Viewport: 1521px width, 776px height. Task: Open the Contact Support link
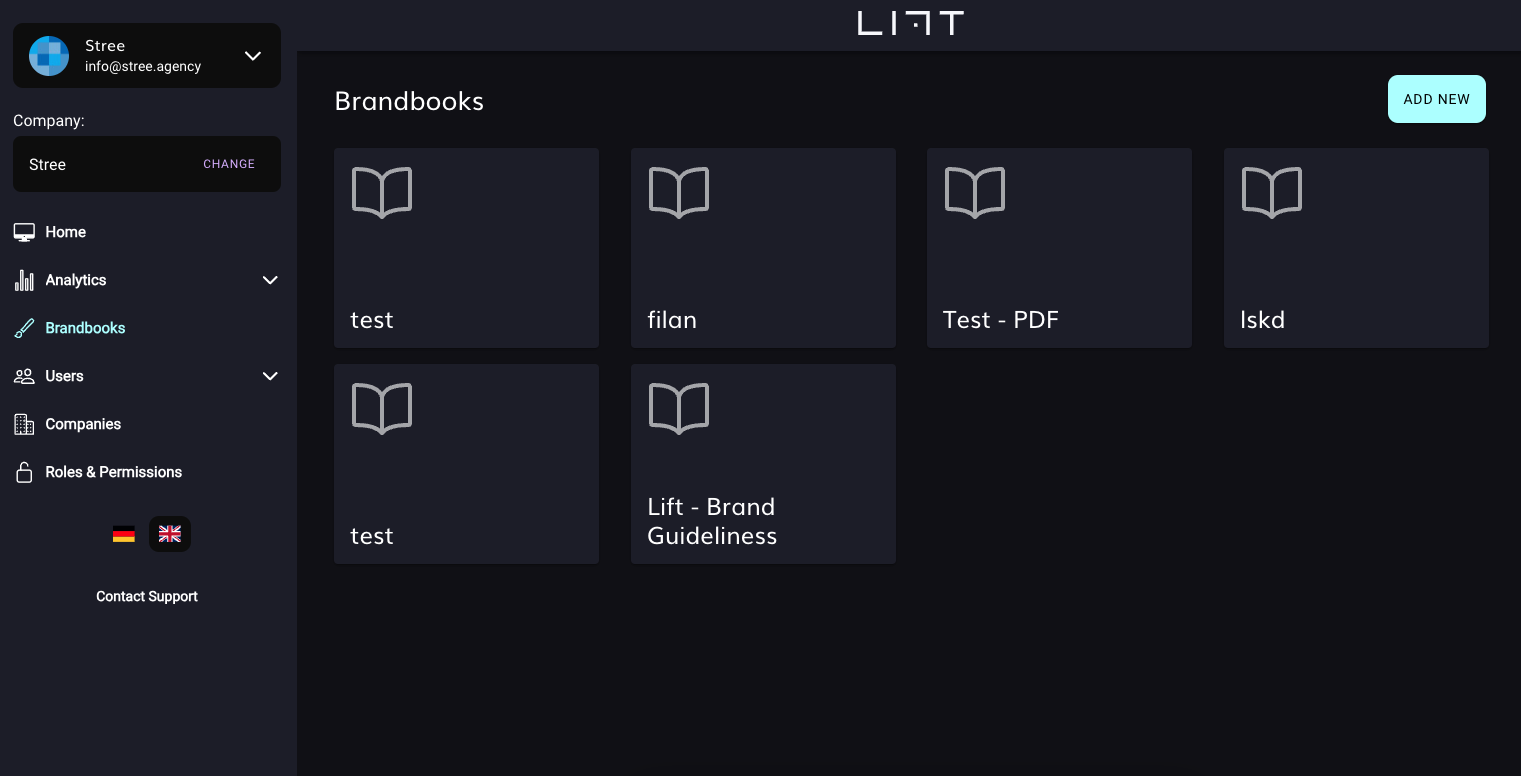pyautogui.click(x=147, y=596)
